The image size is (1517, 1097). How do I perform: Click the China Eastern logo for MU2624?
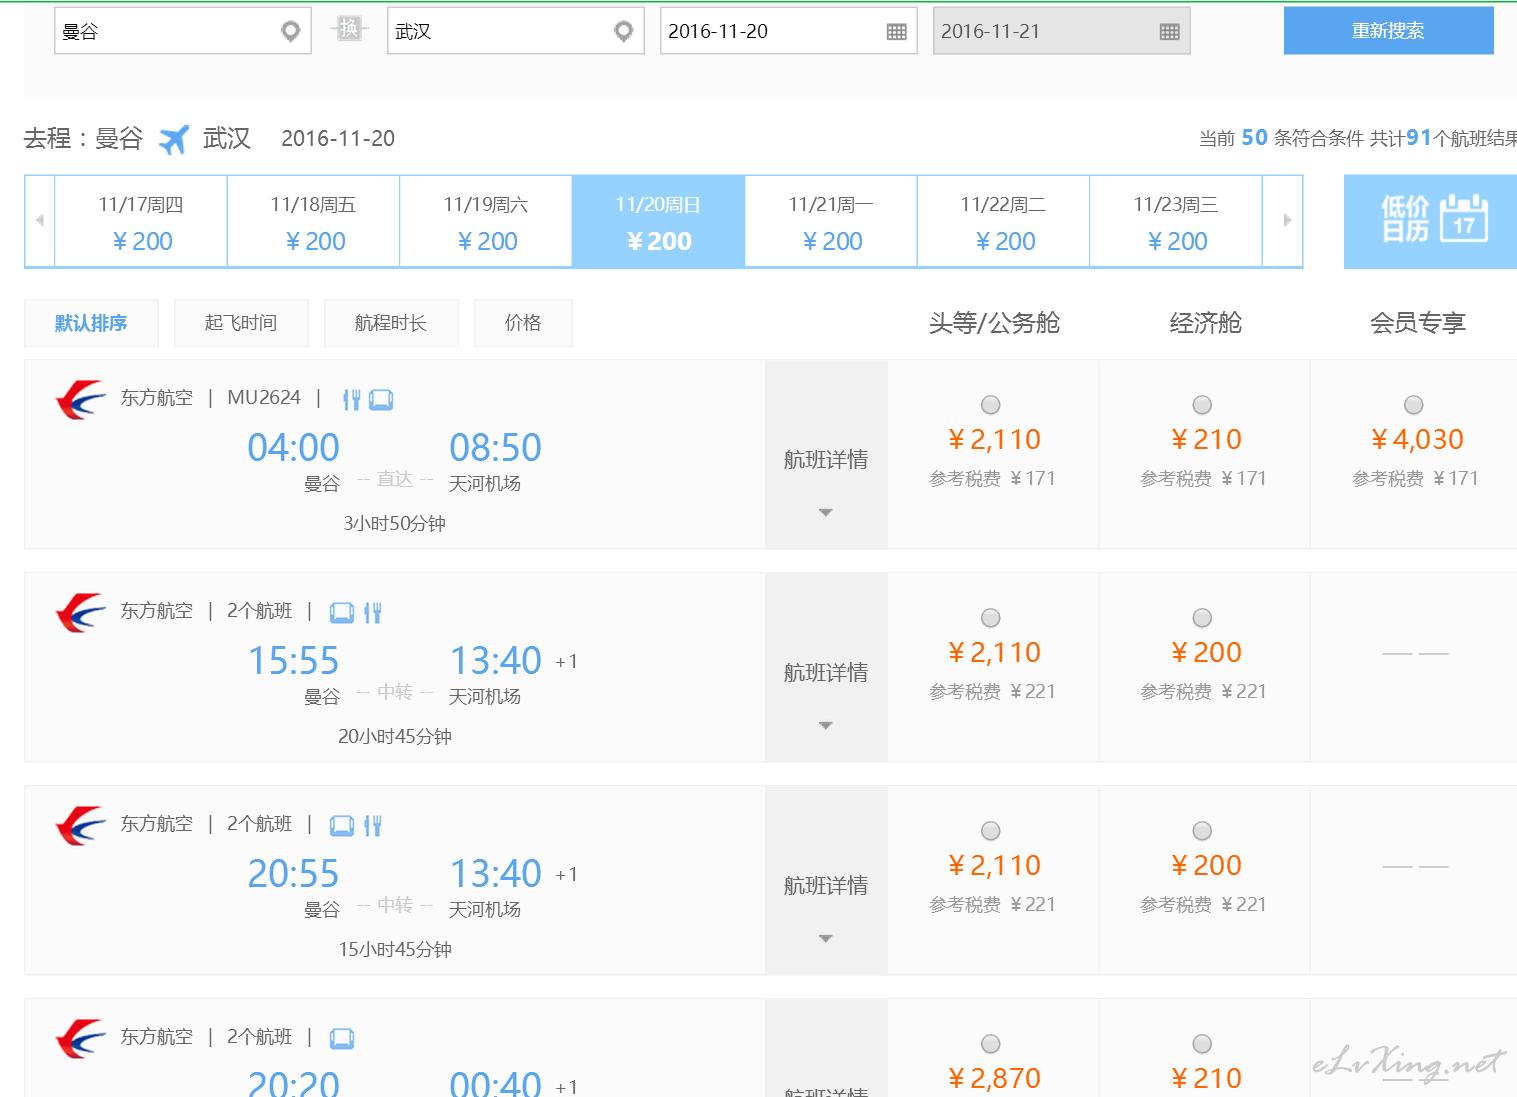click(x=81, y=399)
